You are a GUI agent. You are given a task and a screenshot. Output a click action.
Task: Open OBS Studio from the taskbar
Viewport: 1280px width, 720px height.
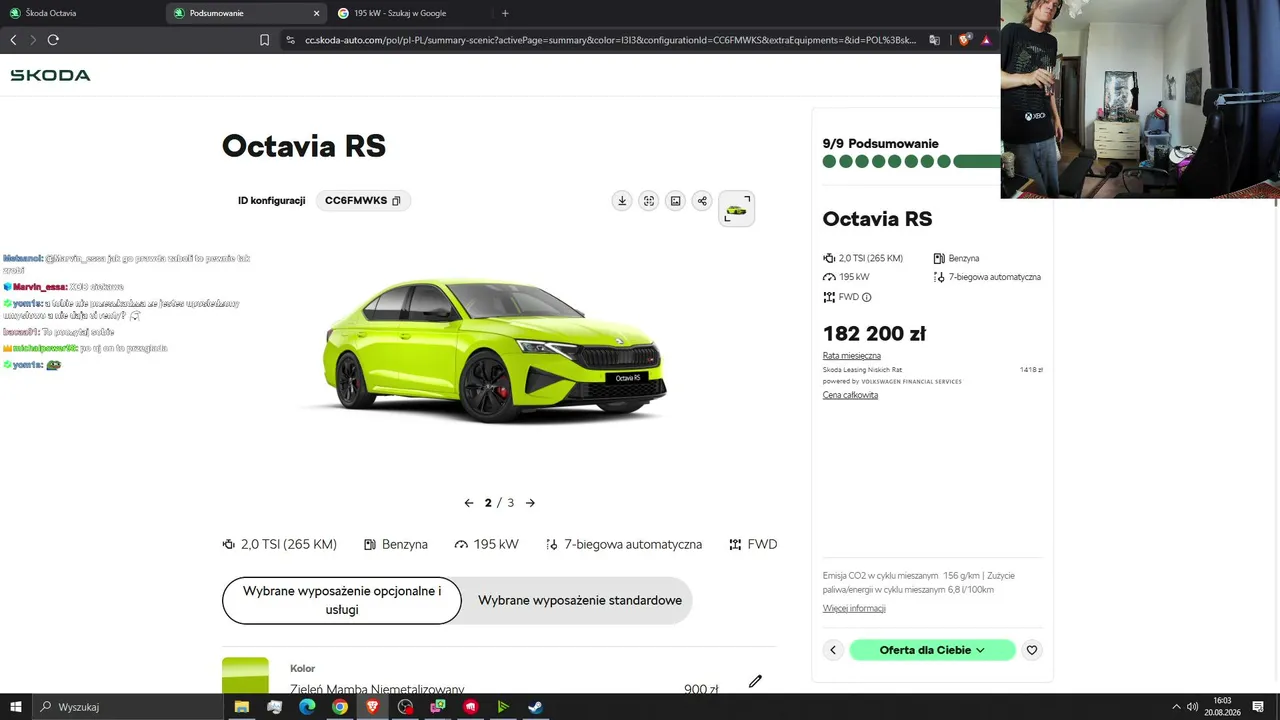pyautogui.click(x=405, y=707)
